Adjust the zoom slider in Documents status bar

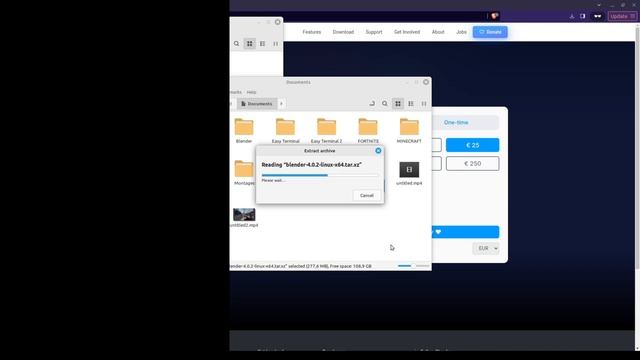[x=413, y=266]
